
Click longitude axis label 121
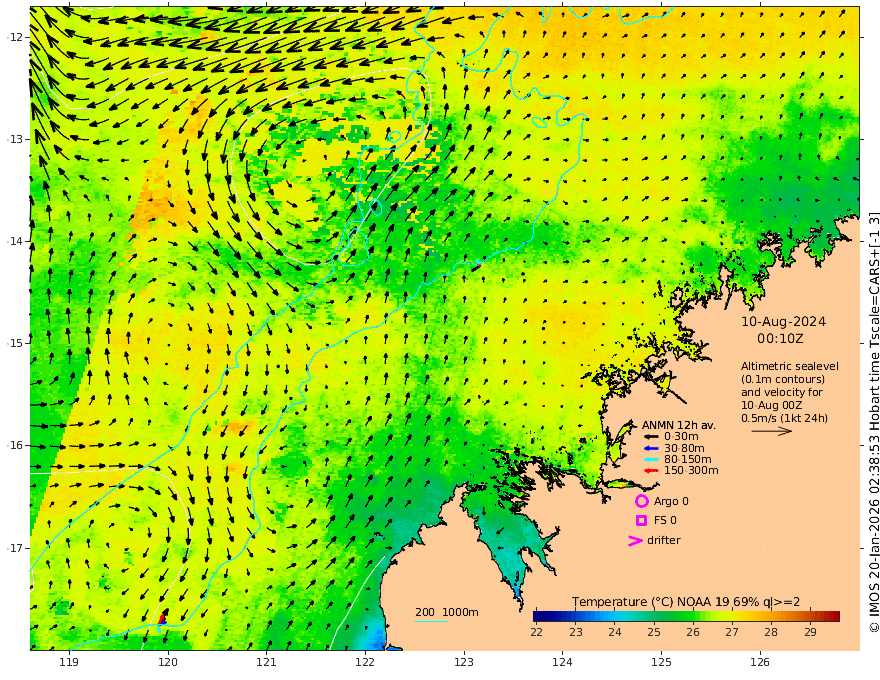tap(267, 663)
